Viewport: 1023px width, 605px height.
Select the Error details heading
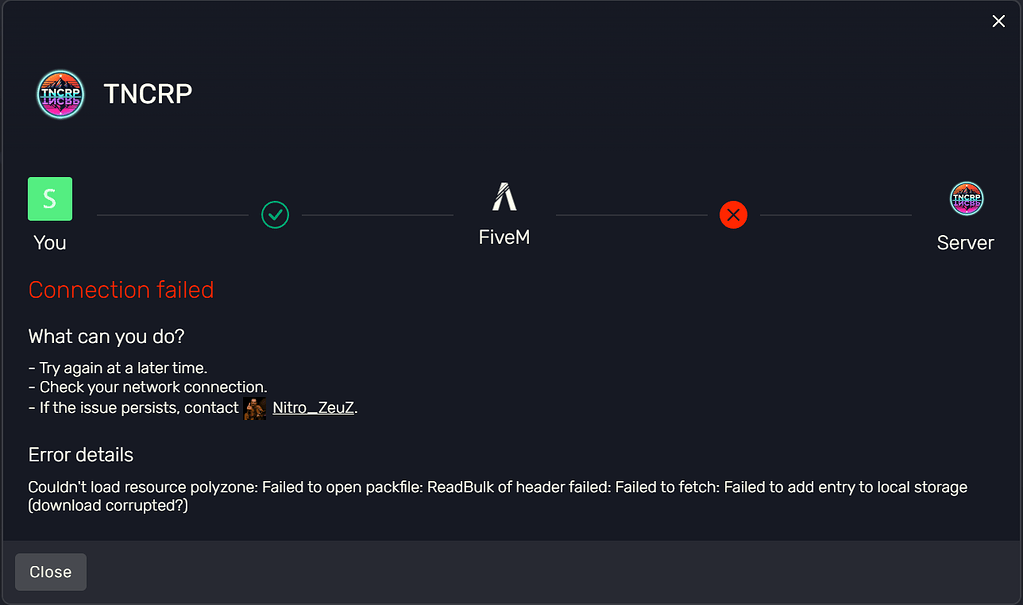(81, 454)
